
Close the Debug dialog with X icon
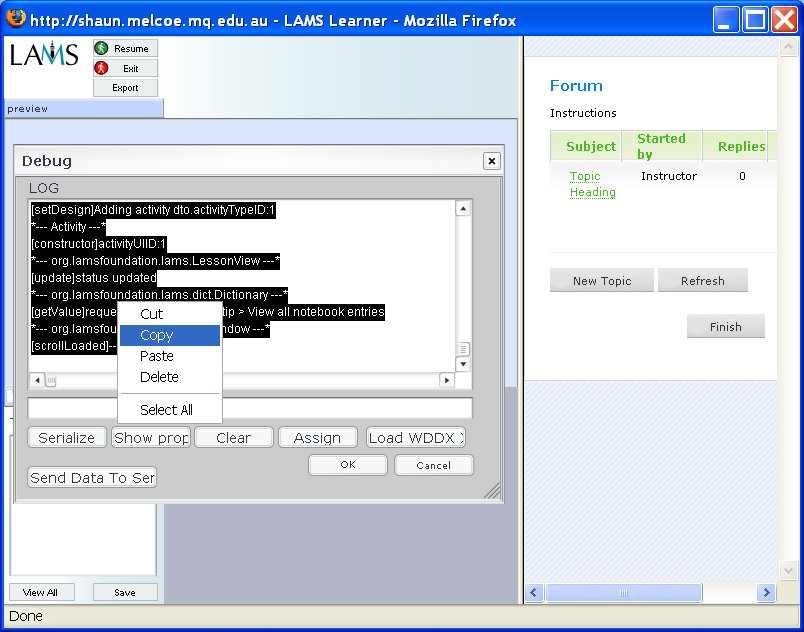pos(491,161)
